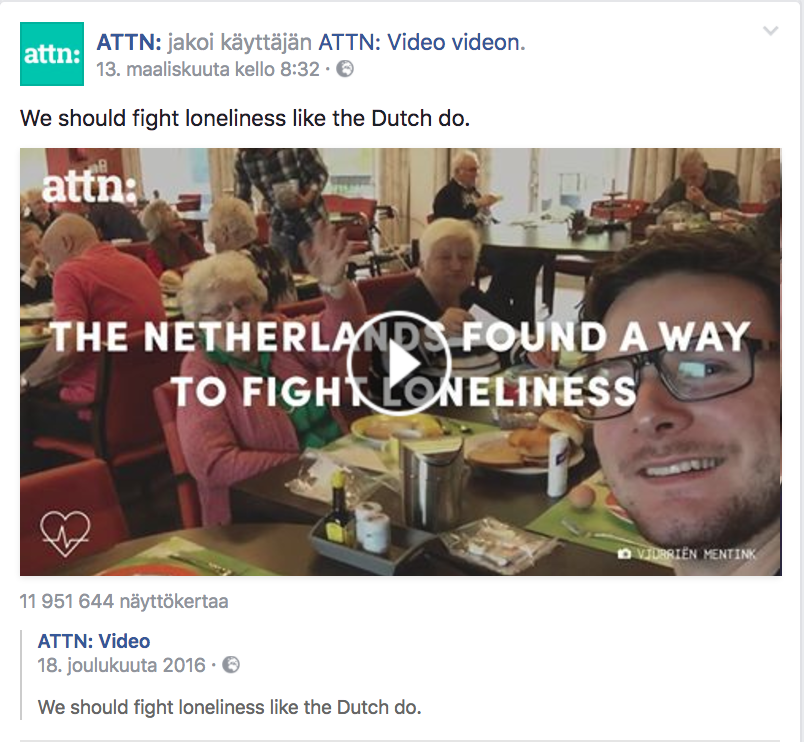Click the globe icon beside 18. joulukuuta 2016
Viewport: 804px width, 742px height.
tap(231, 665)
